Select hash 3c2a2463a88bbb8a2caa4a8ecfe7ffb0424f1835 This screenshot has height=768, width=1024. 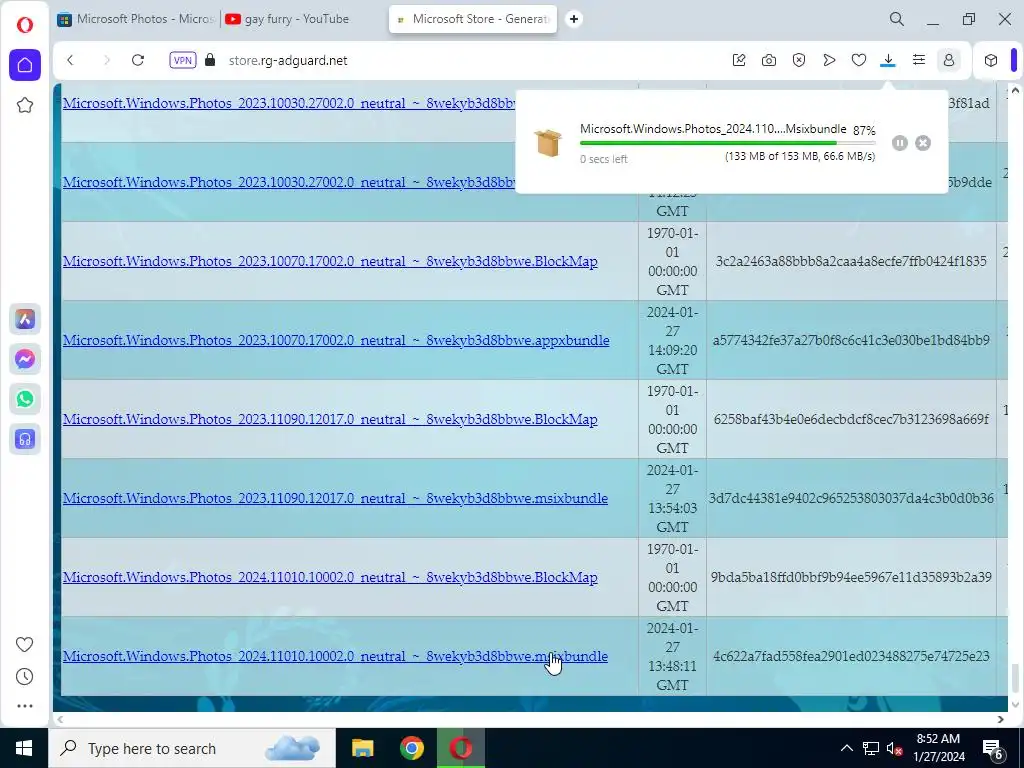[851, 261]
